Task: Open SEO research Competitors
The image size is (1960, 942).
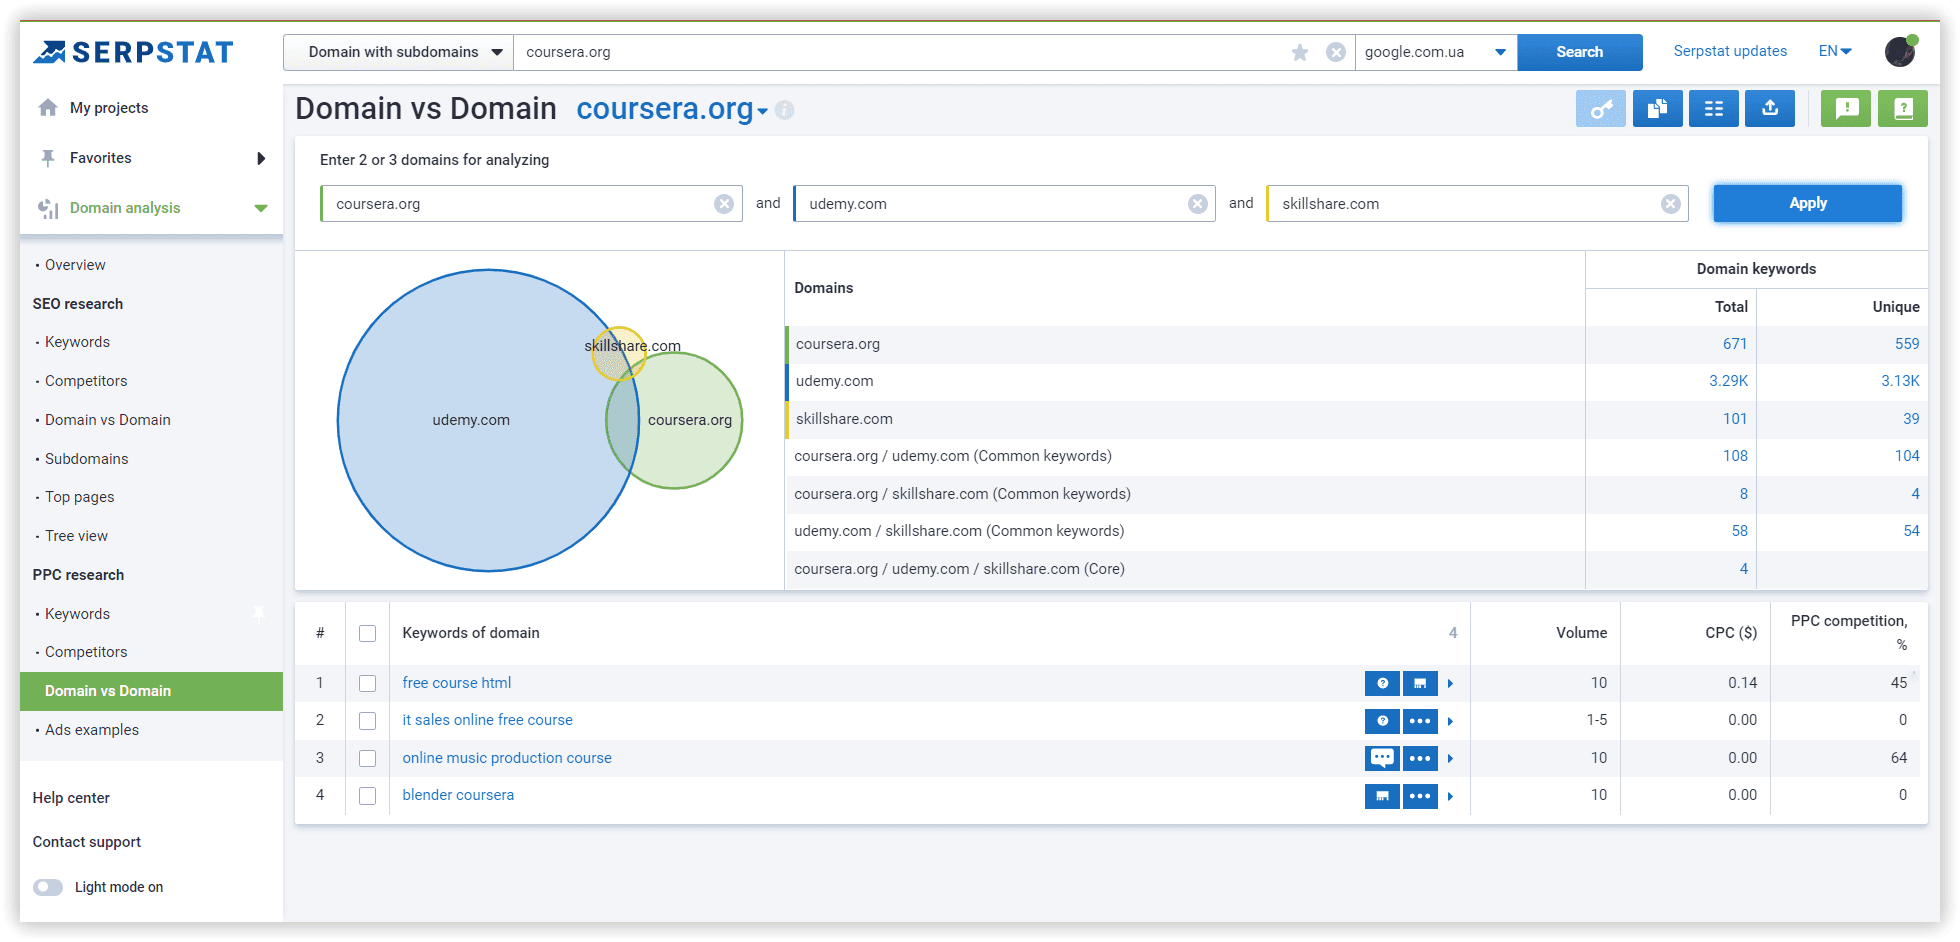Action: 86,381
